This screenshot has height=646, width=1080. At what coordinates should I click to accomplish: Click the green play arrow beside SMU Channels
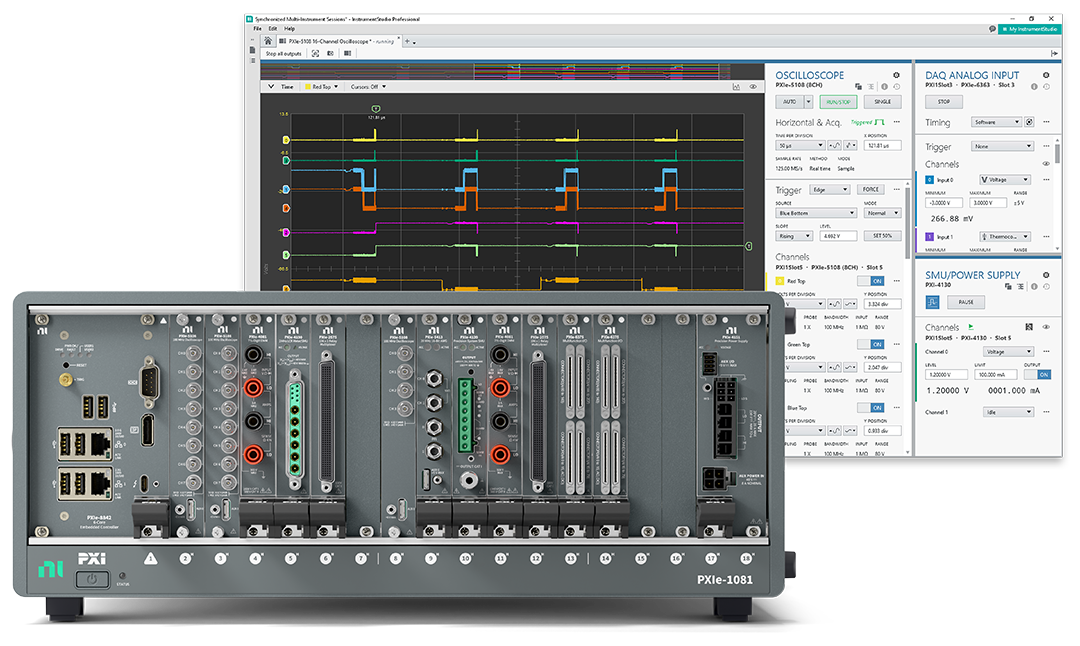coord(970,327)
